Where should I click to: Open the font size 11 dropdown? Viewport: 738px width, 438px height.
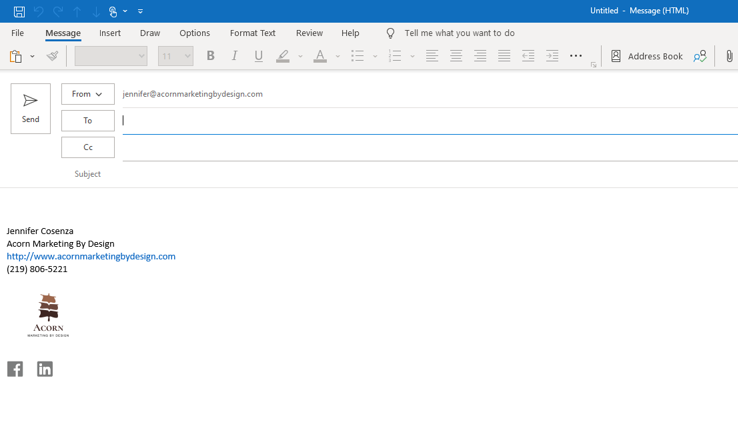click(x=176, y=56)
